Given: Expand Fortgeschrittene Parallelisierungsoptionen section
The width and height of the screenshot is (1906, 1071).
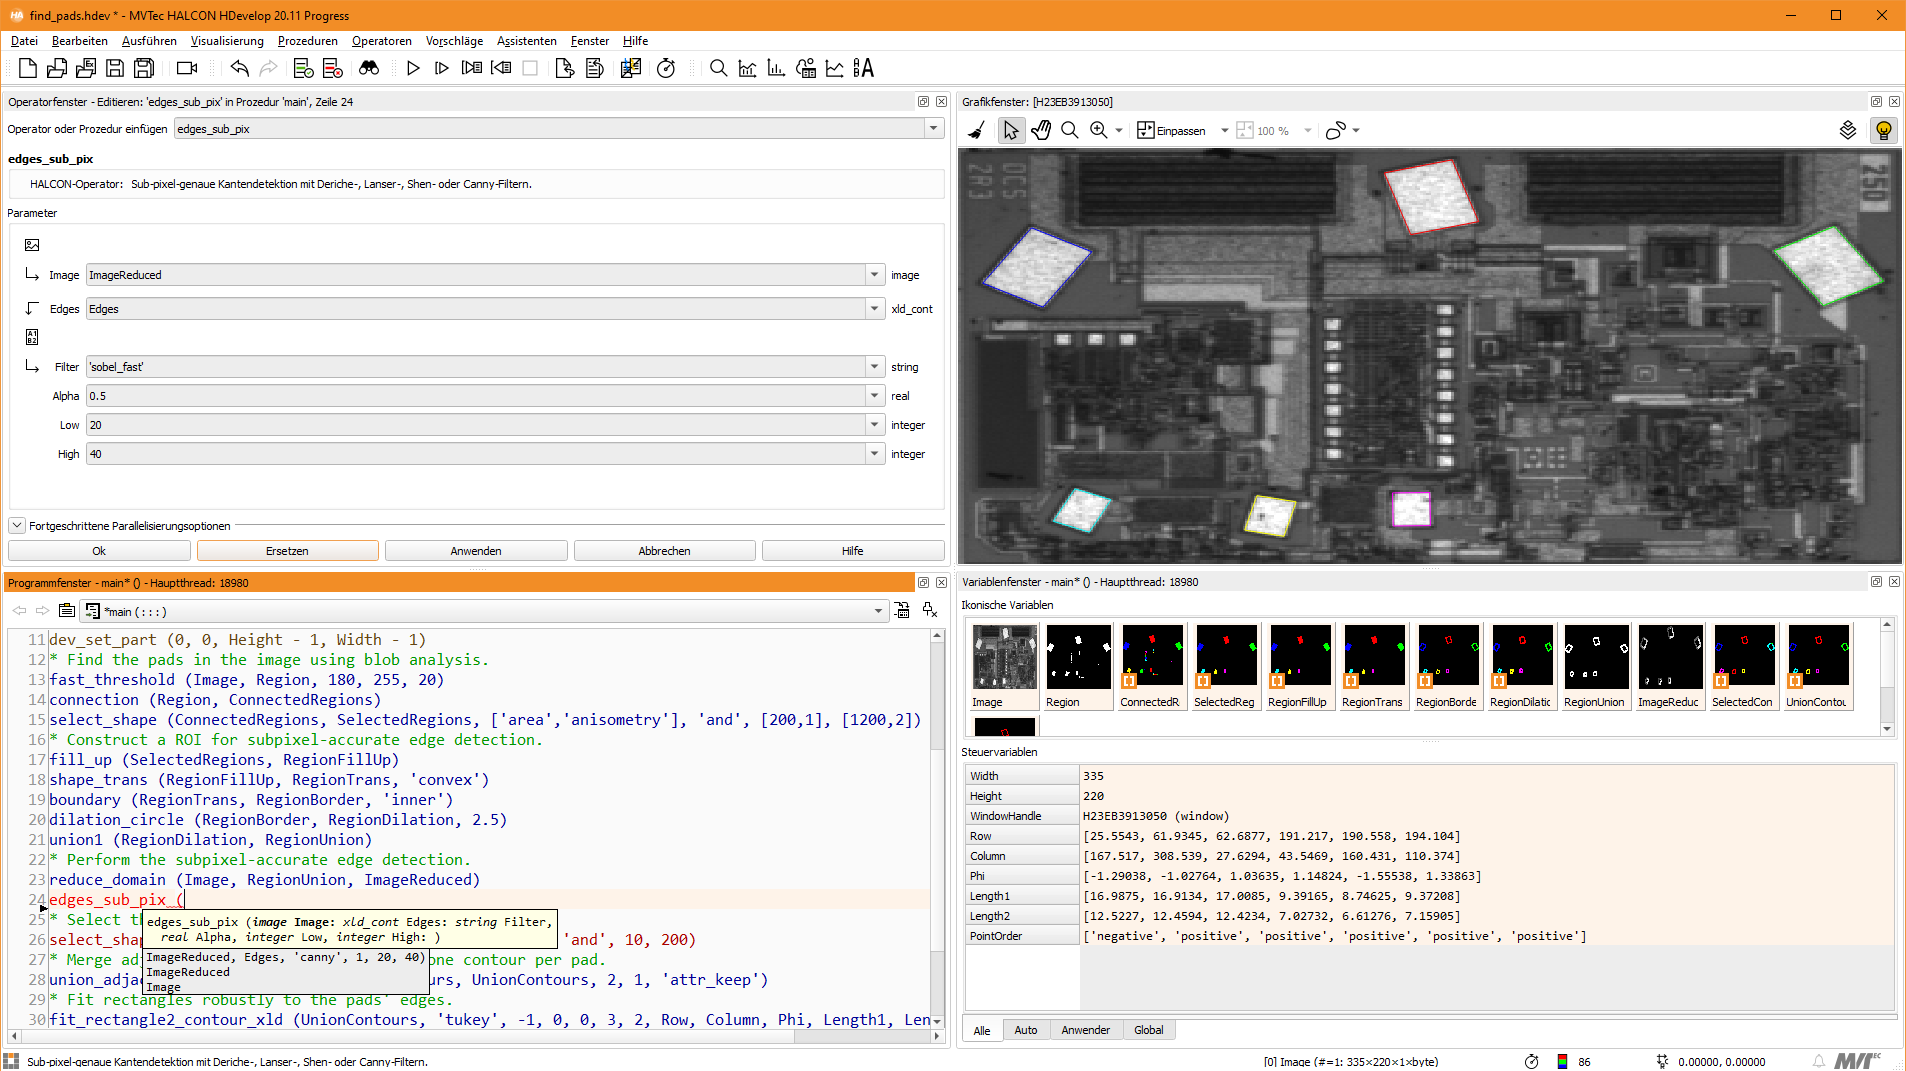Looking at the screenshot, I should pyautogui.click(x=17, y=526).
